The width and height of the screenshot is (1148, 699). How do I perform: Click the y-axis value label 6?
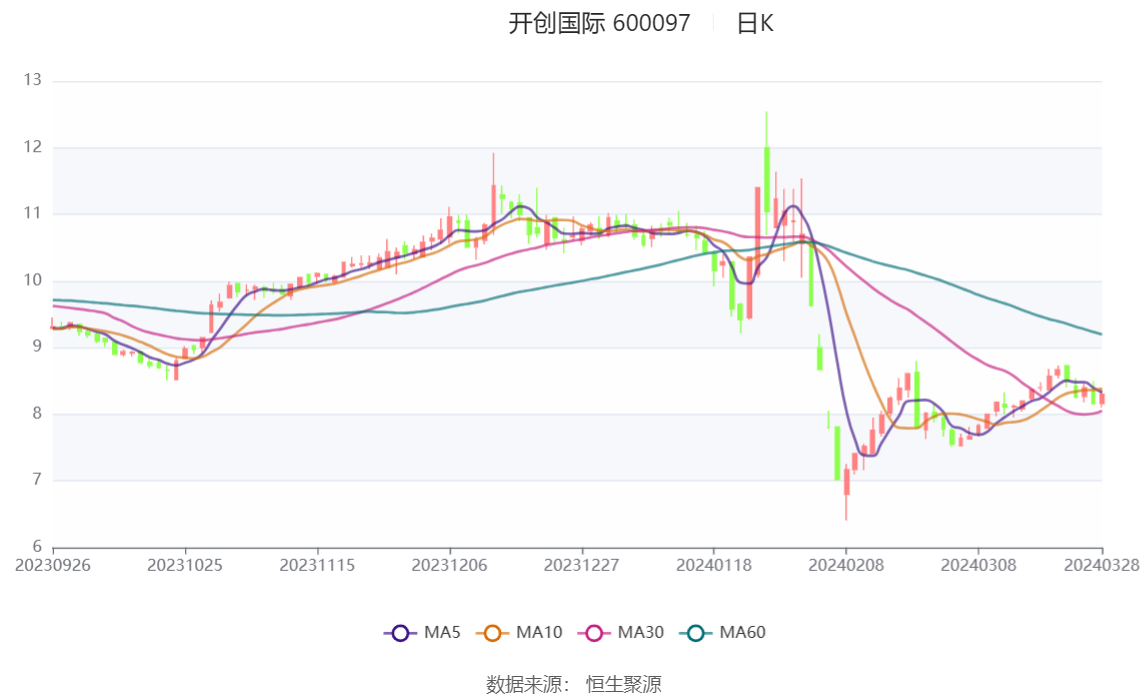[x=37, y=547]
